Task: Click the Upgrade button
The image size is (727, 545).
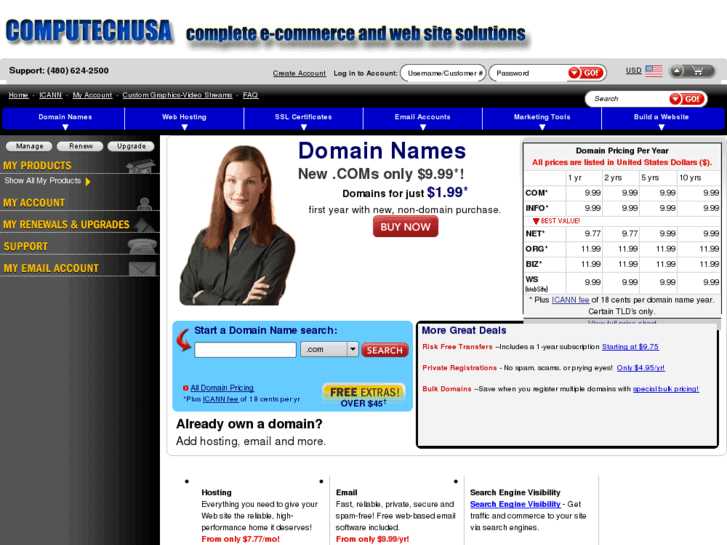Action: coord(131,146)
